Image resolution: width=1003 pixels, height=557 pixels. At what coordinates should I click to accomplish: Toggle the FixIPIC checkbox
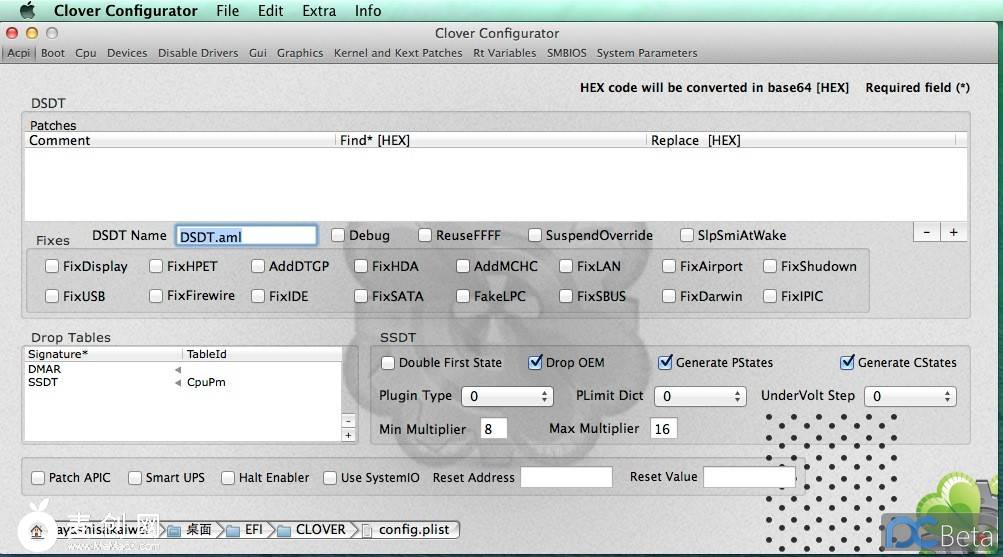[770, 296]
